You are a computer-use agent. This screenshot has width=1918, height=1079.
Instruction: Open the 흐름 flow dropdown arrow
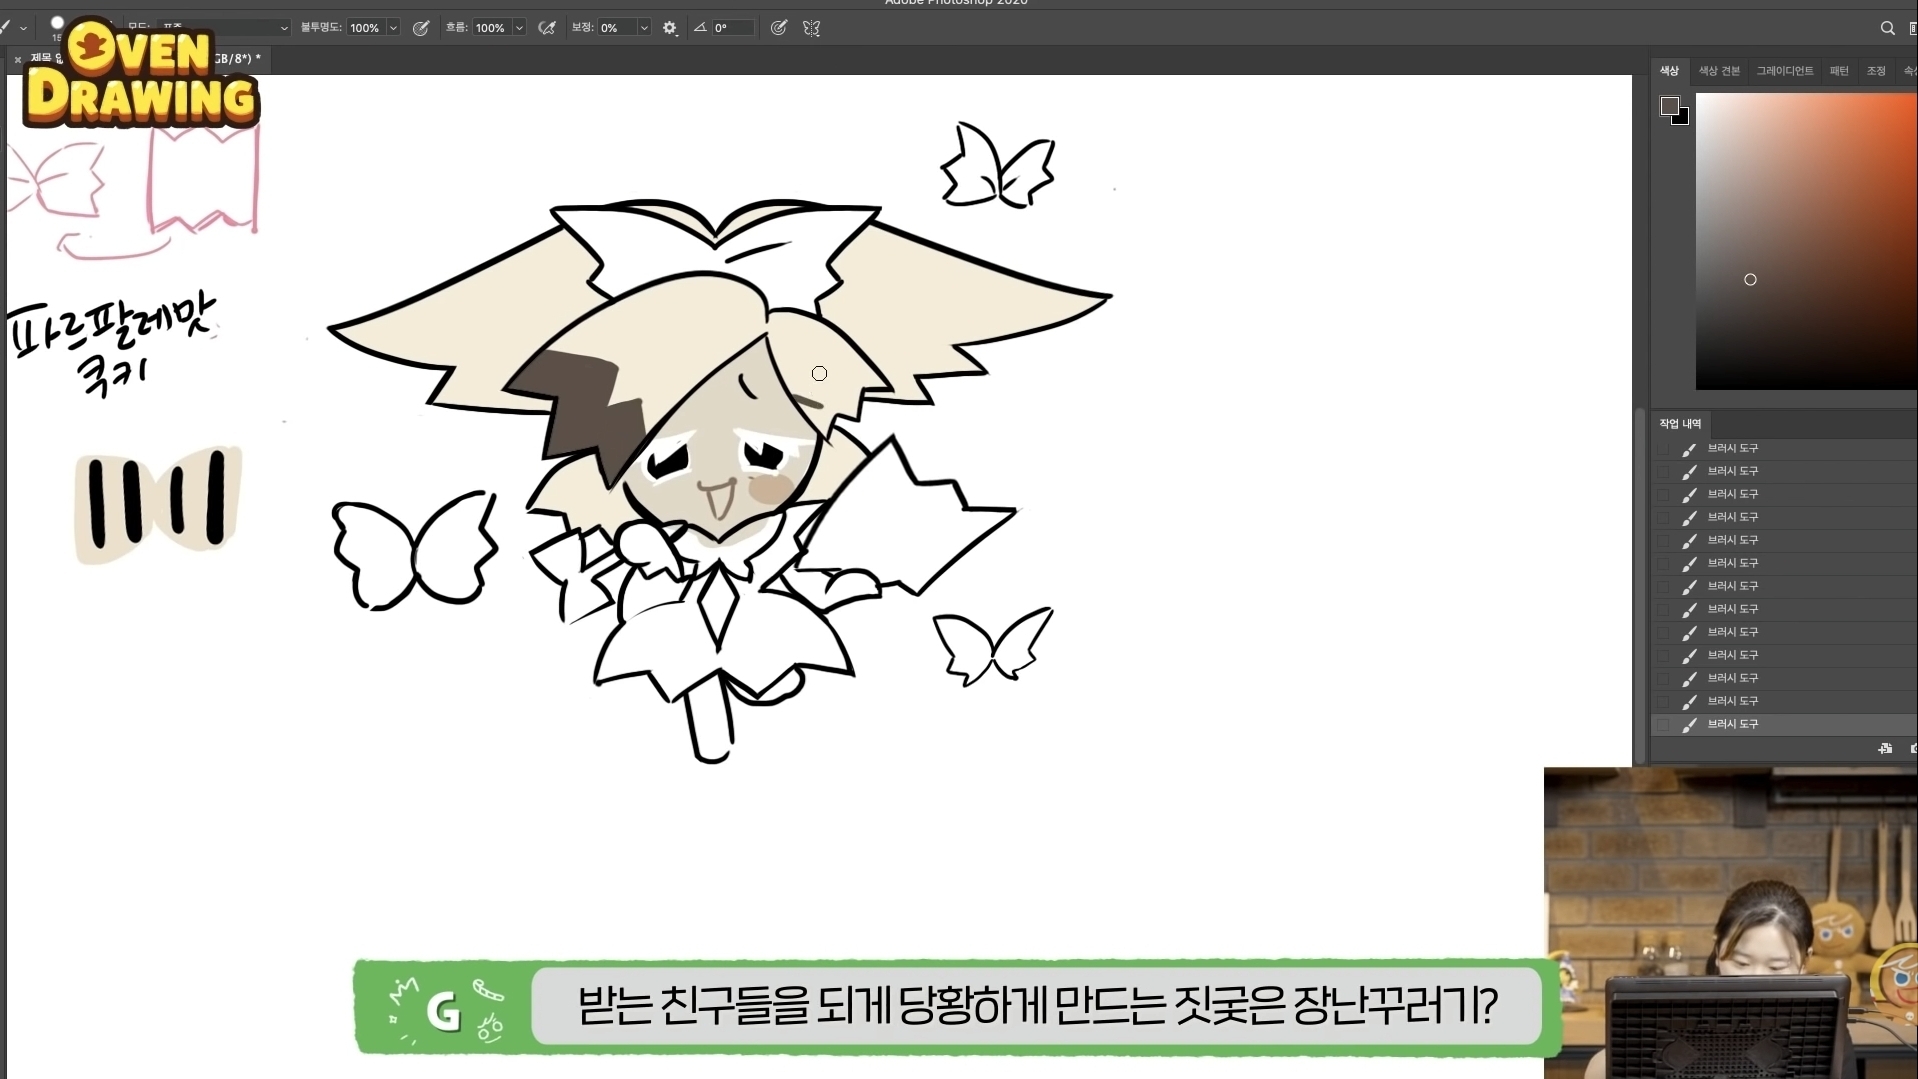[x=519, y=28]
